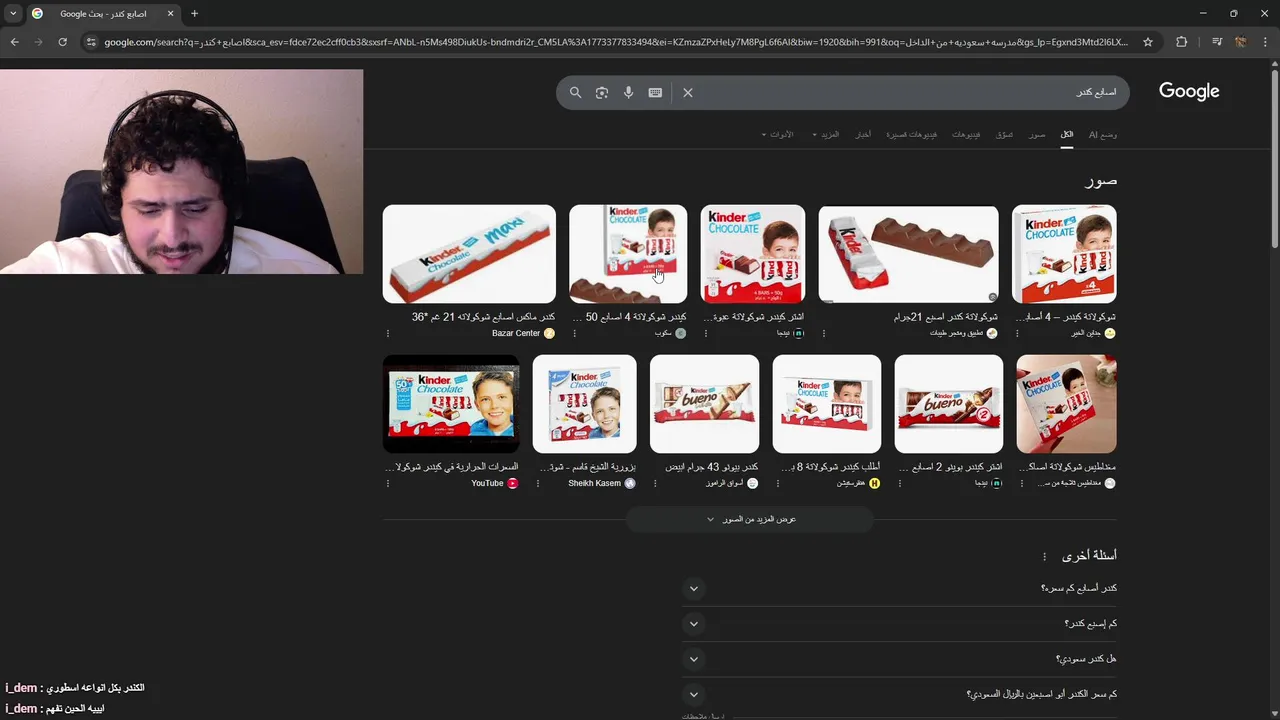Expand question كم إصبع كندر؟

click(899, 624)
